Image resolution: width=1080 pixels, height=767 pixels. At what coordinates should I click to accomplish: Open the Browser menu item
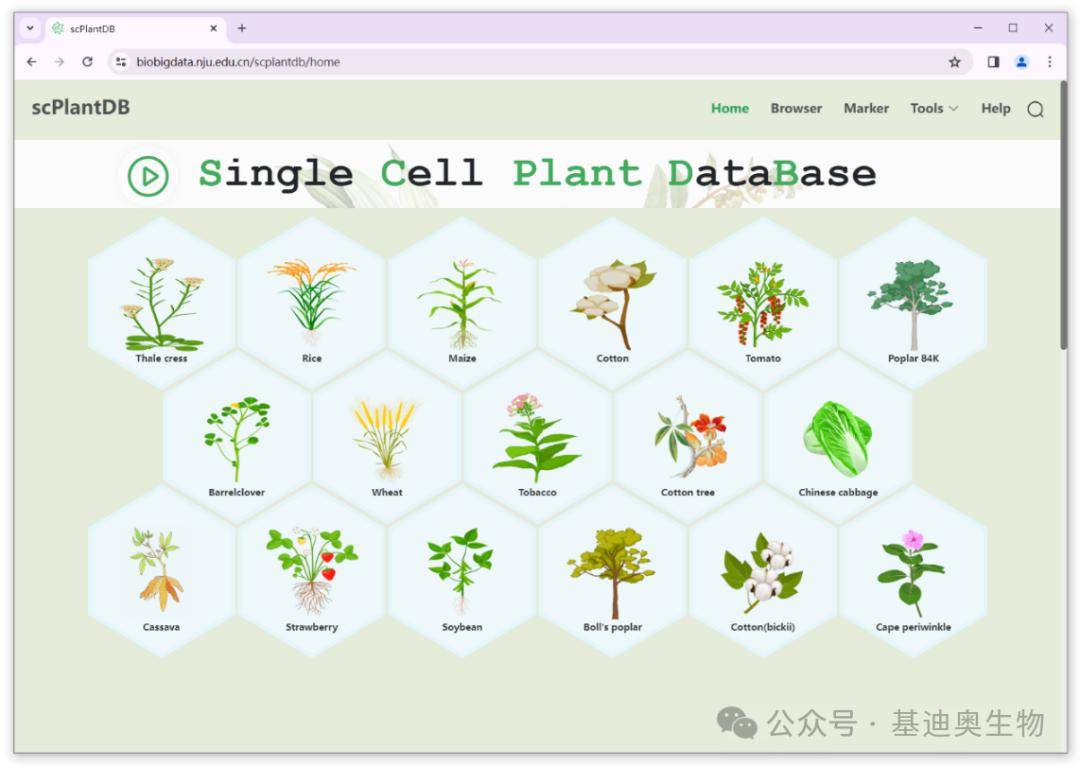click(x=796, y=109)
